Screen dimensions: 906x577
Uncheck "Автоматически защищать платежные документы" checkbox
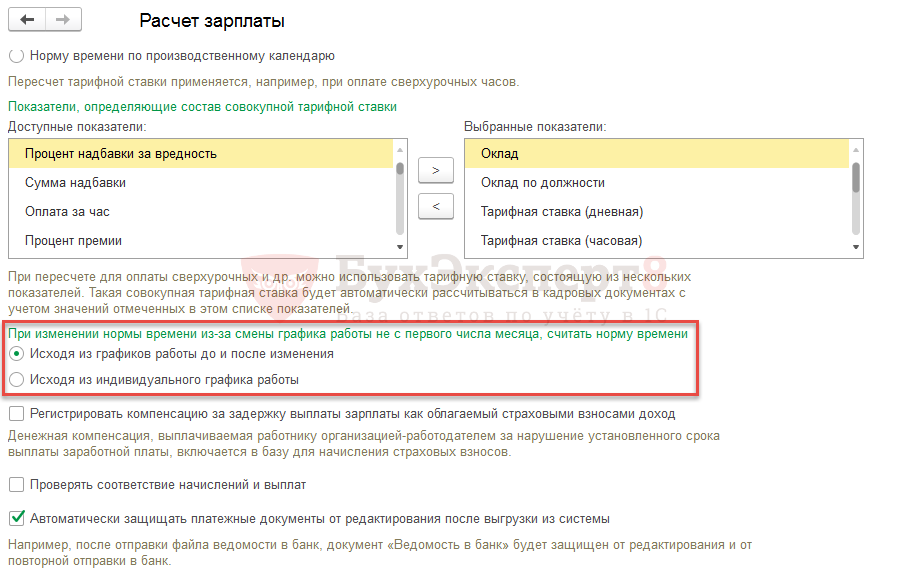tap(17, 518)
